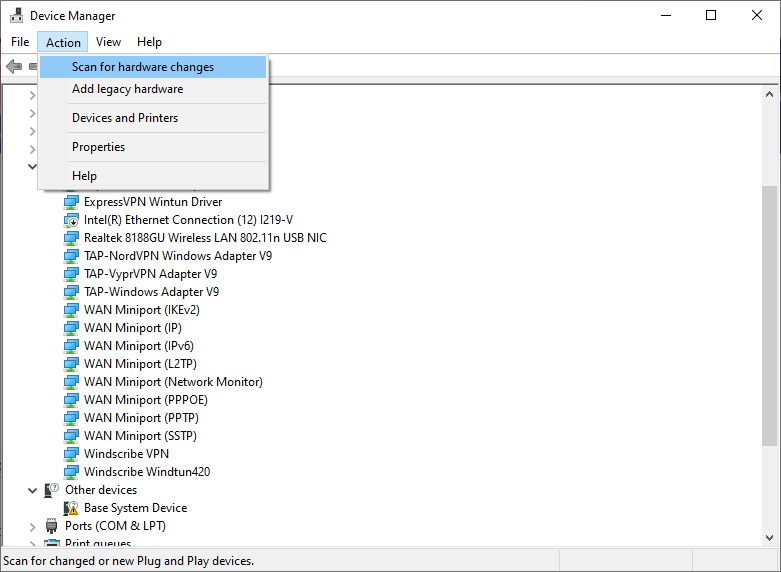Click the WAN Miniport (IPv6) icon
This screenshot has height=572, width=781.
coord(71,346)
